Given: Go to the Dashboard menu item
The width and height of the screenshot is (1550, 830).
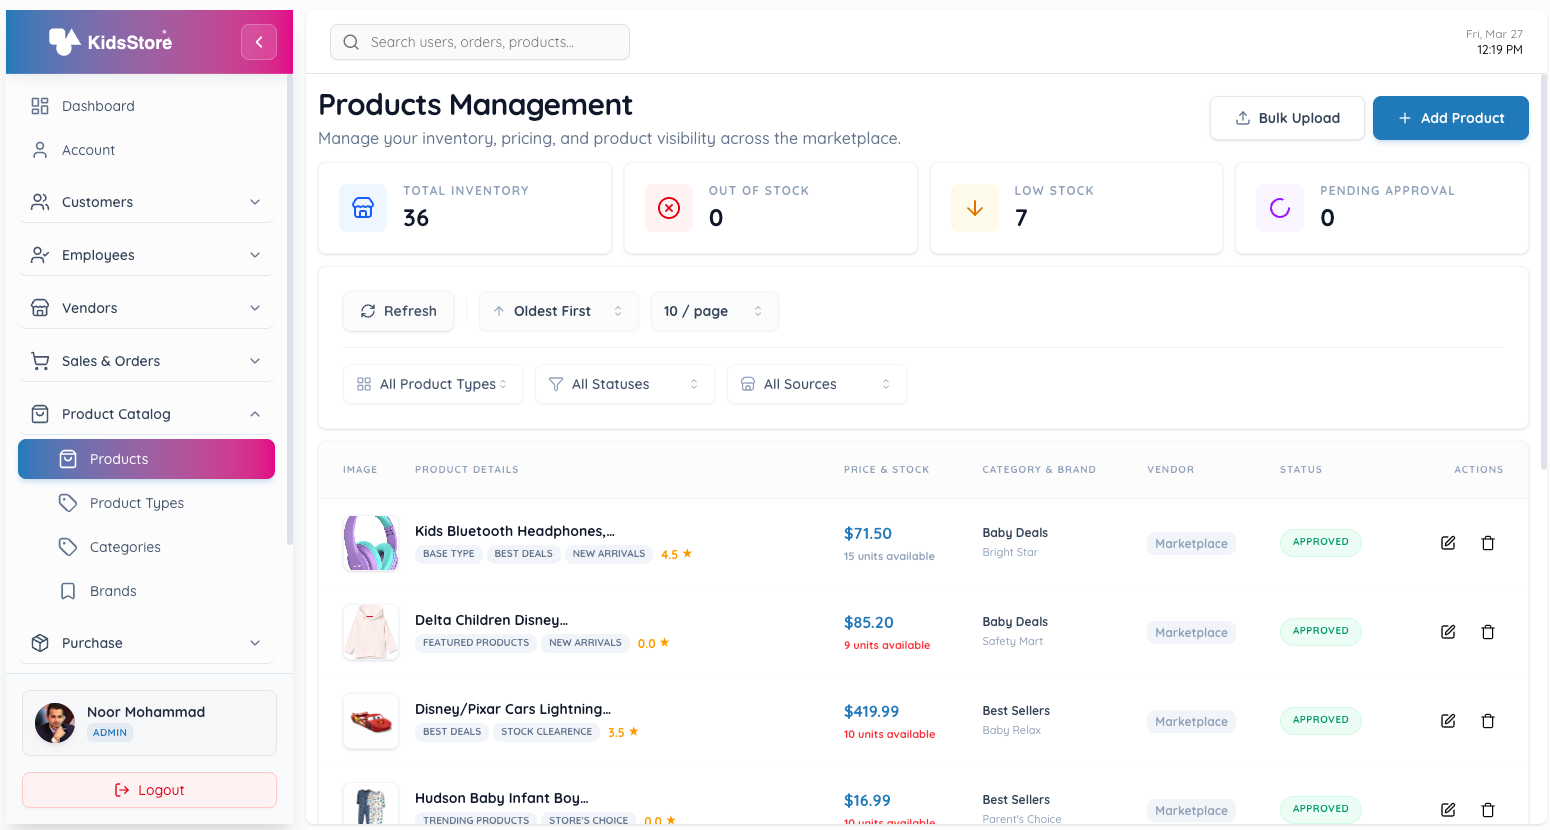Looking at the screenshot, I should pyautogui.click(x=97, y=105).
